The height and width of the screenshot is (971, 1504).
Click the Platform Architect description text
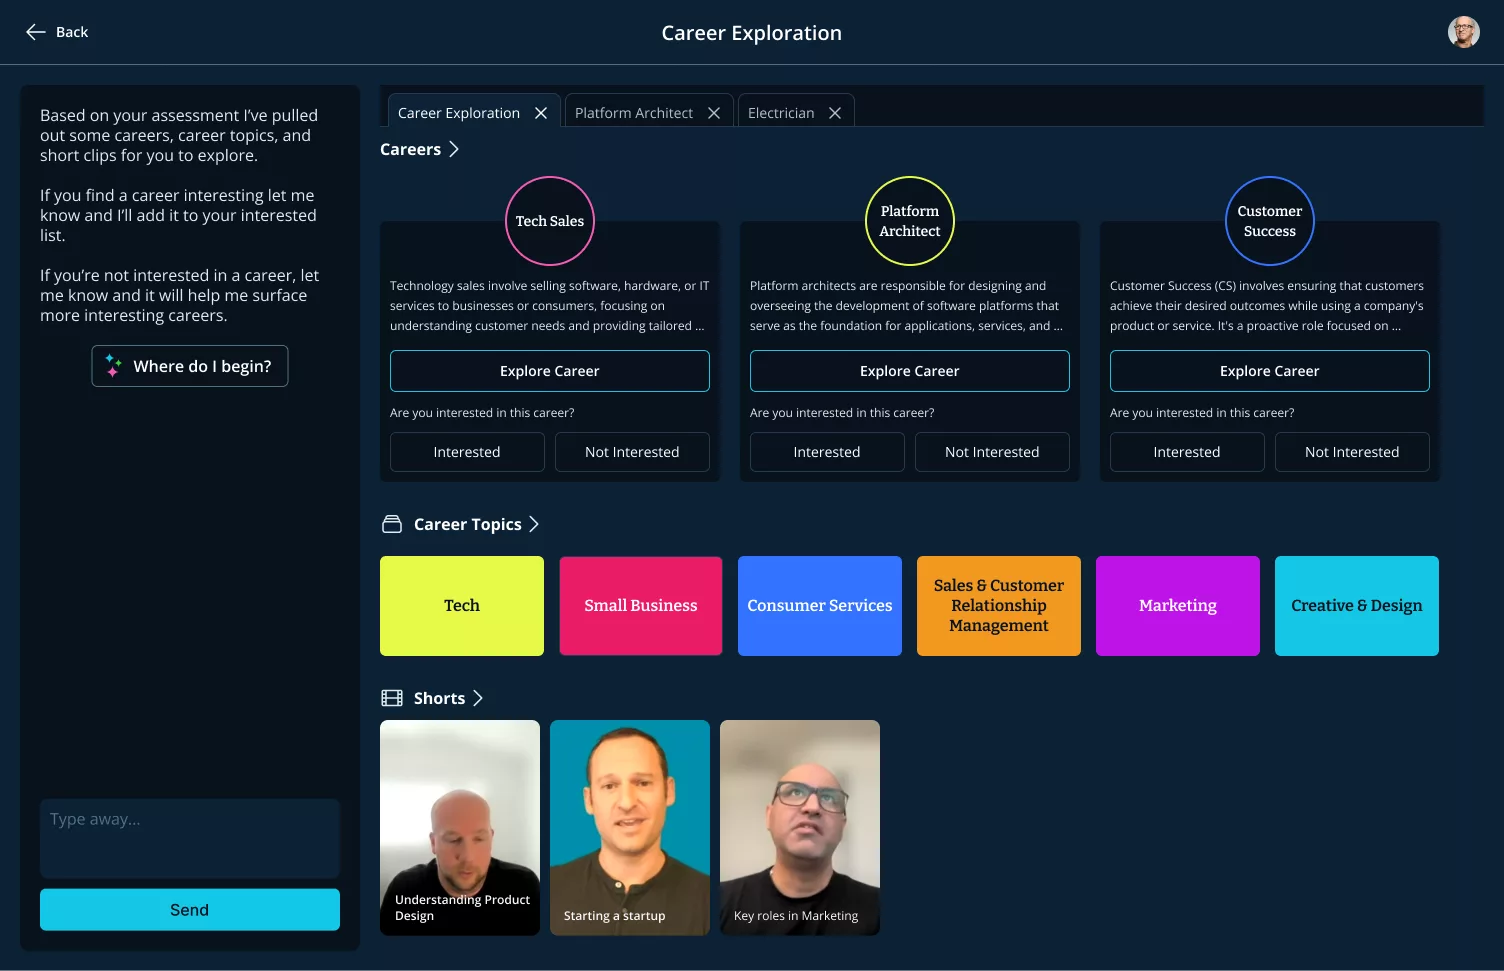907,306
